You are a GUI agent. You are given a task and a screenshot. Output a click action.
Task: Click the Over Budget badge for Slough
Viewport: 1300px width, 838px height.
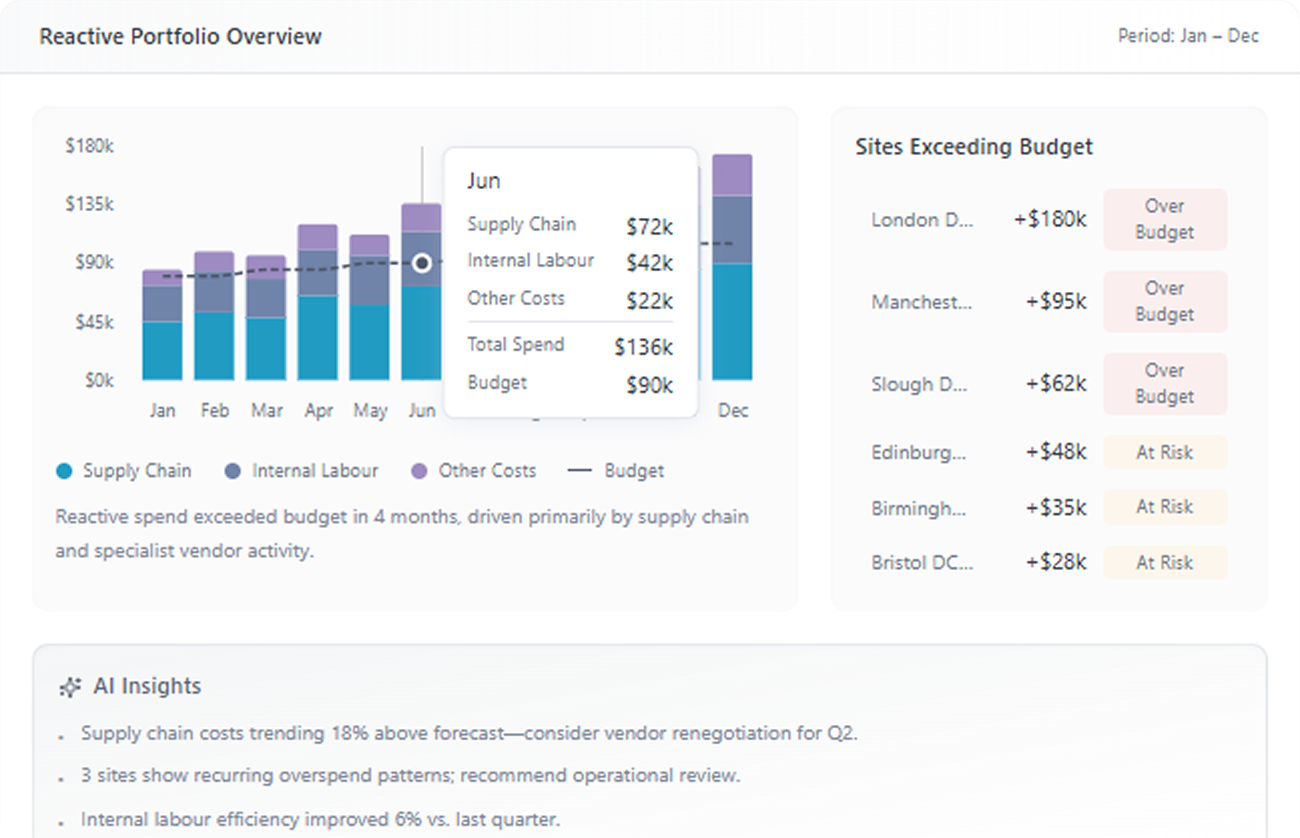pyautogui.click(x=1165, y=384)
